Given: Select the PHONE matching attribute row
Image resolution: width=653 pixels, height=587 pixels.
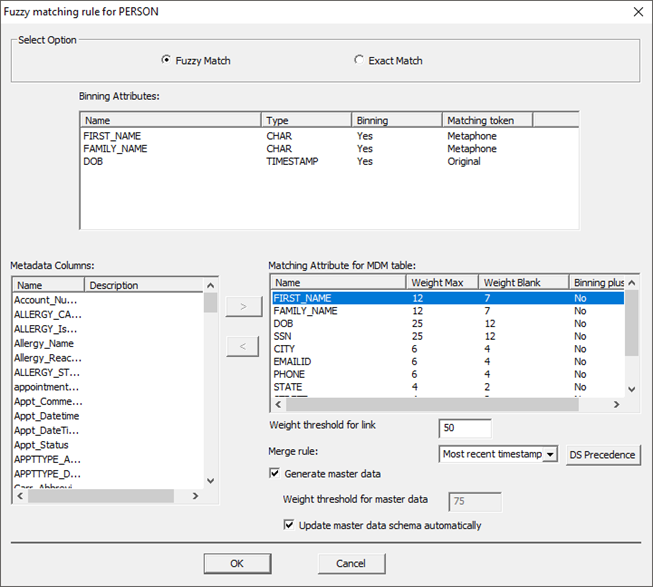Looking at the screenshot, I should point(448,374).
